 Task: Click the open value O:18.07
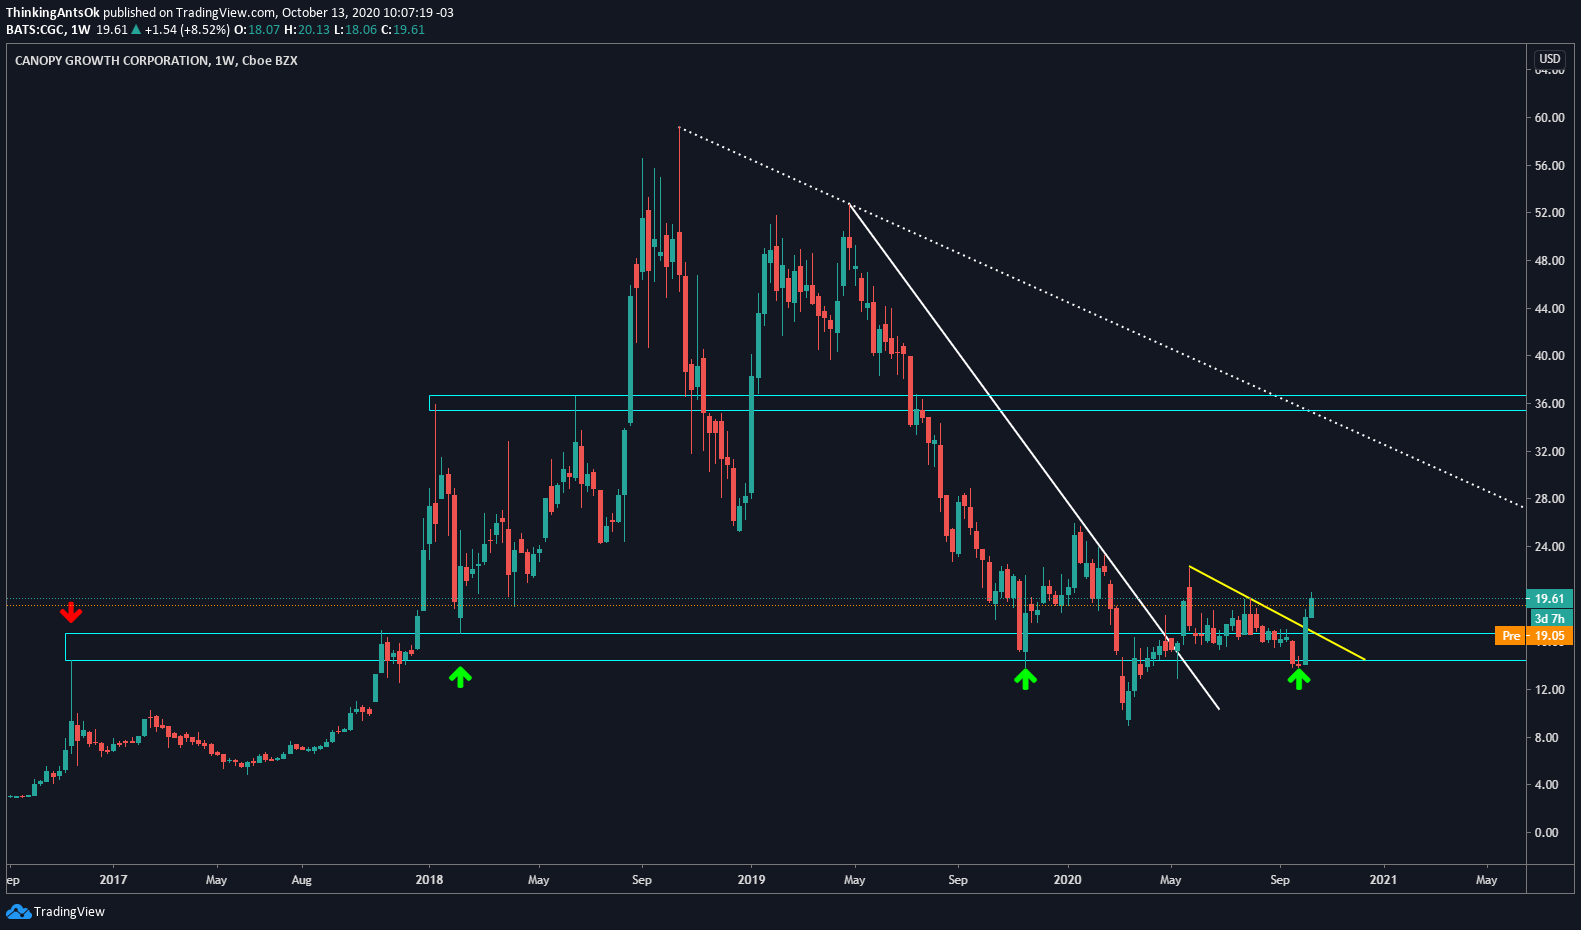257,30
